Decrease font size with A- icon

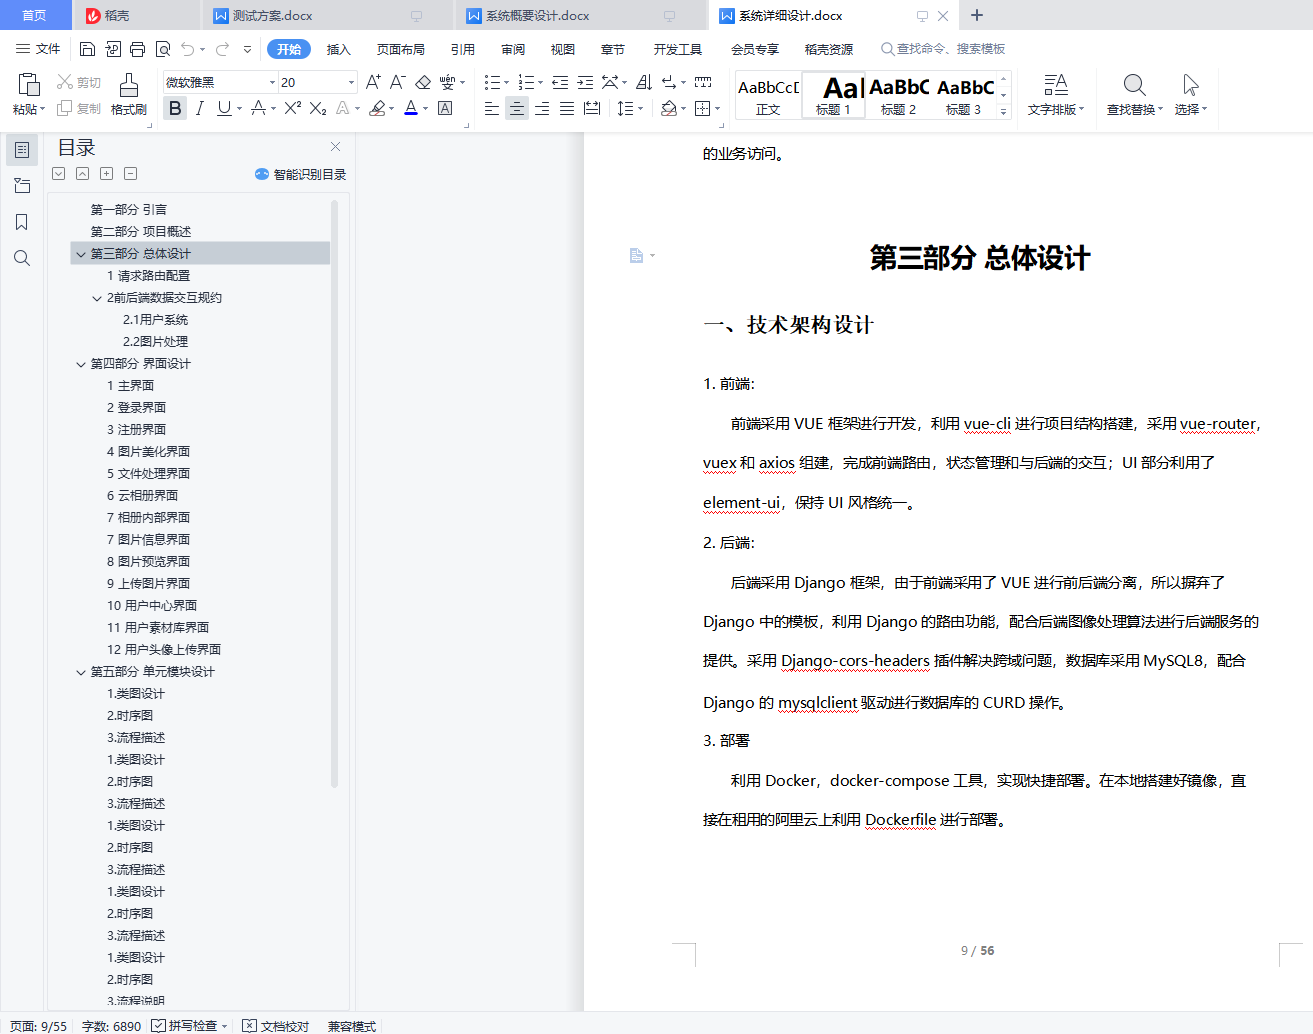tap(397, 82)
